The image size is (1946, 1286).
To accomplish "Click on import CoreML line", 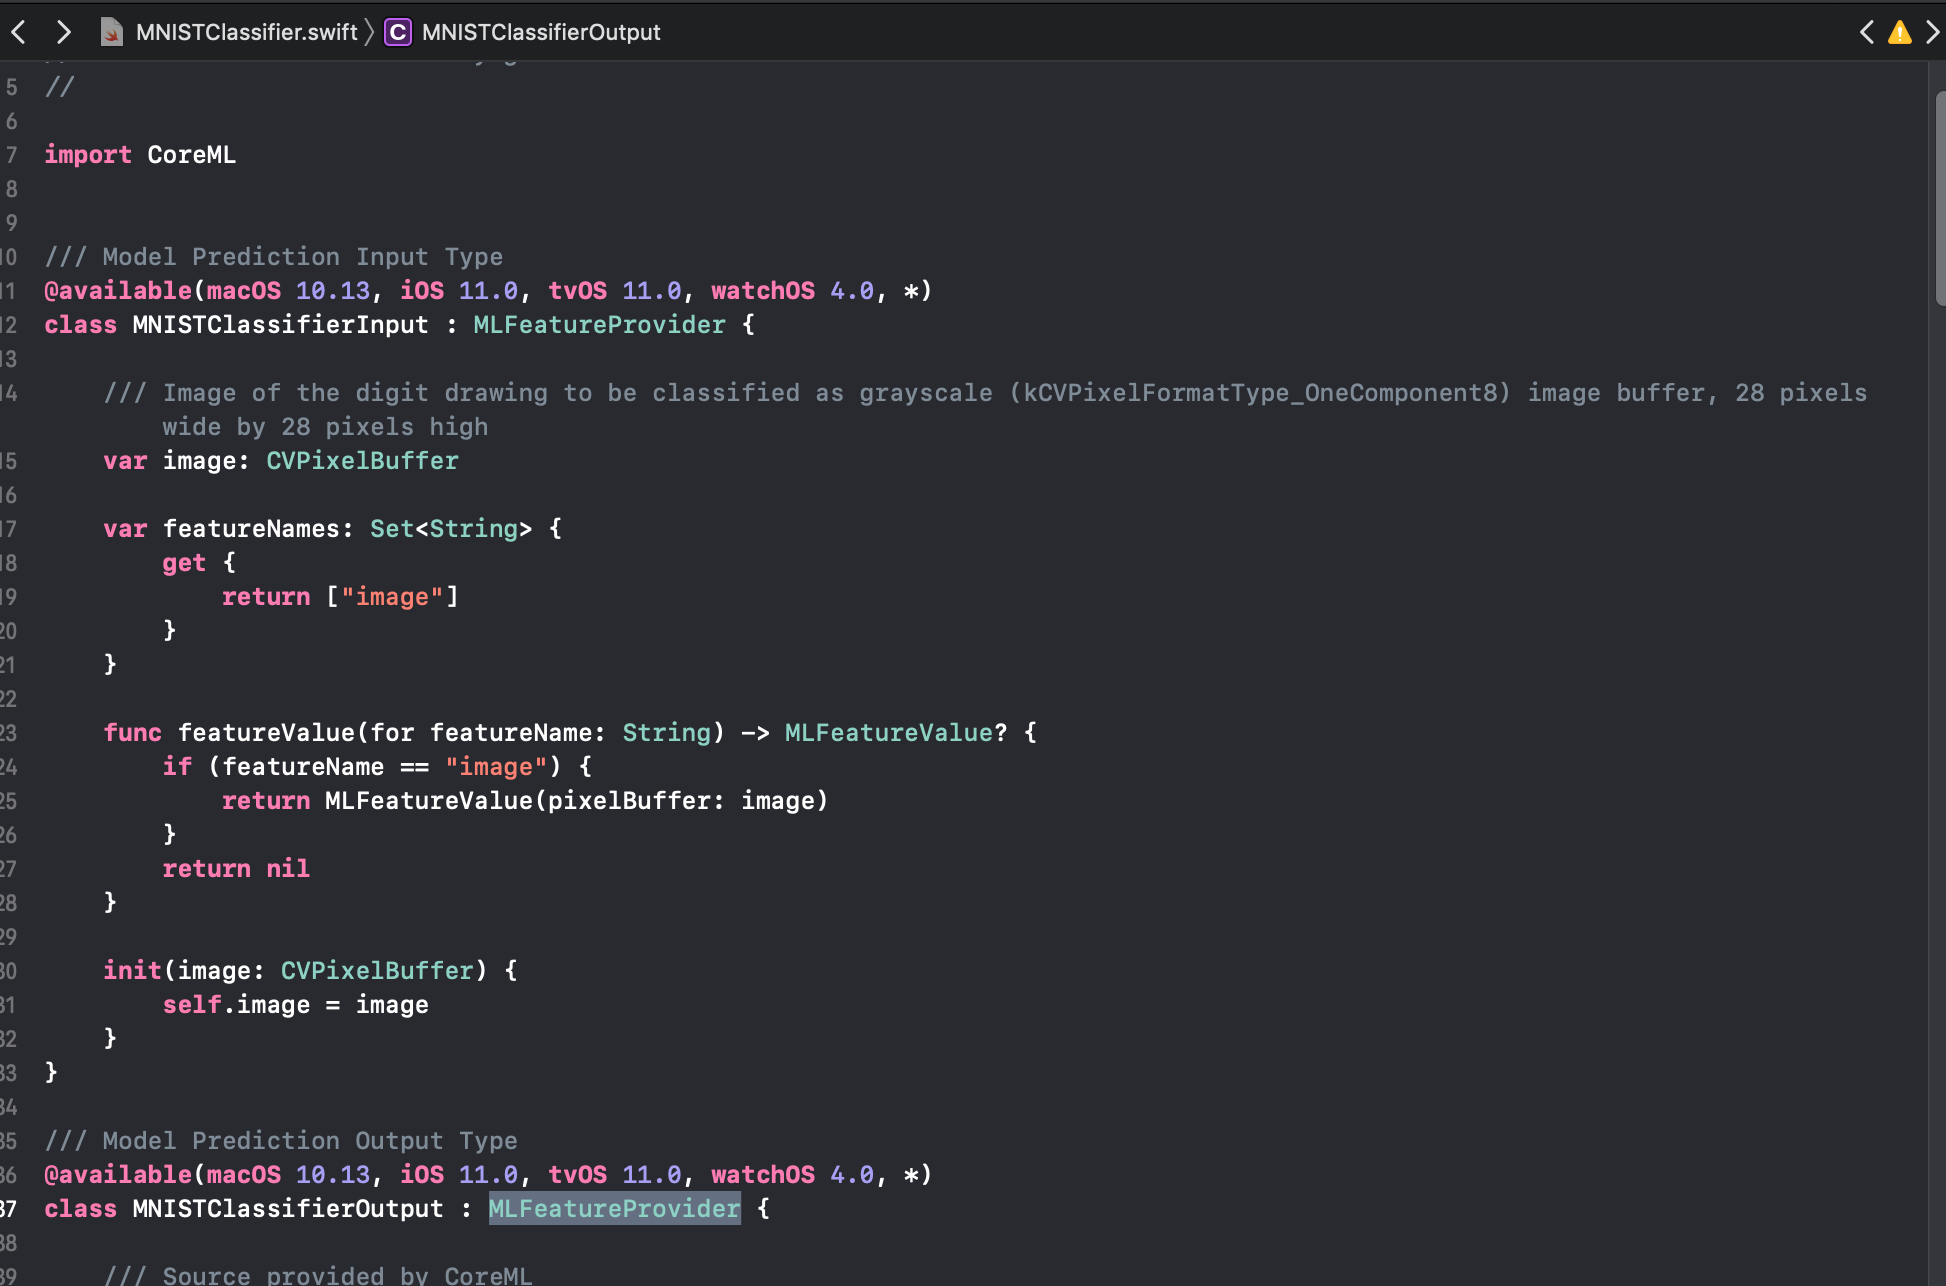I will pos(140,155).
